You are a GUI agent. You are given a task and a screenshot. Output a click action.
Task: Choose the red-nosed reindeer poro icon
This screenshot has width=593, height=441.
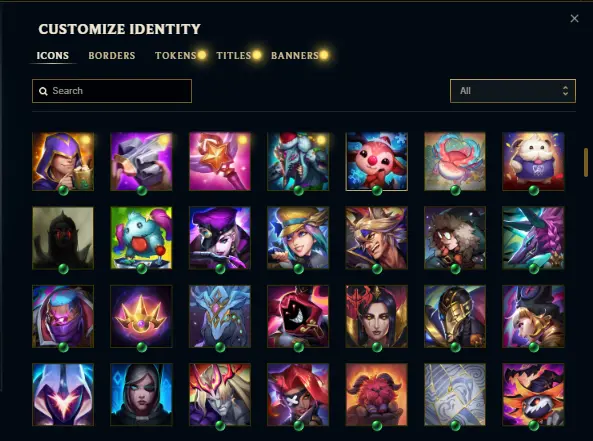(377, 161)
